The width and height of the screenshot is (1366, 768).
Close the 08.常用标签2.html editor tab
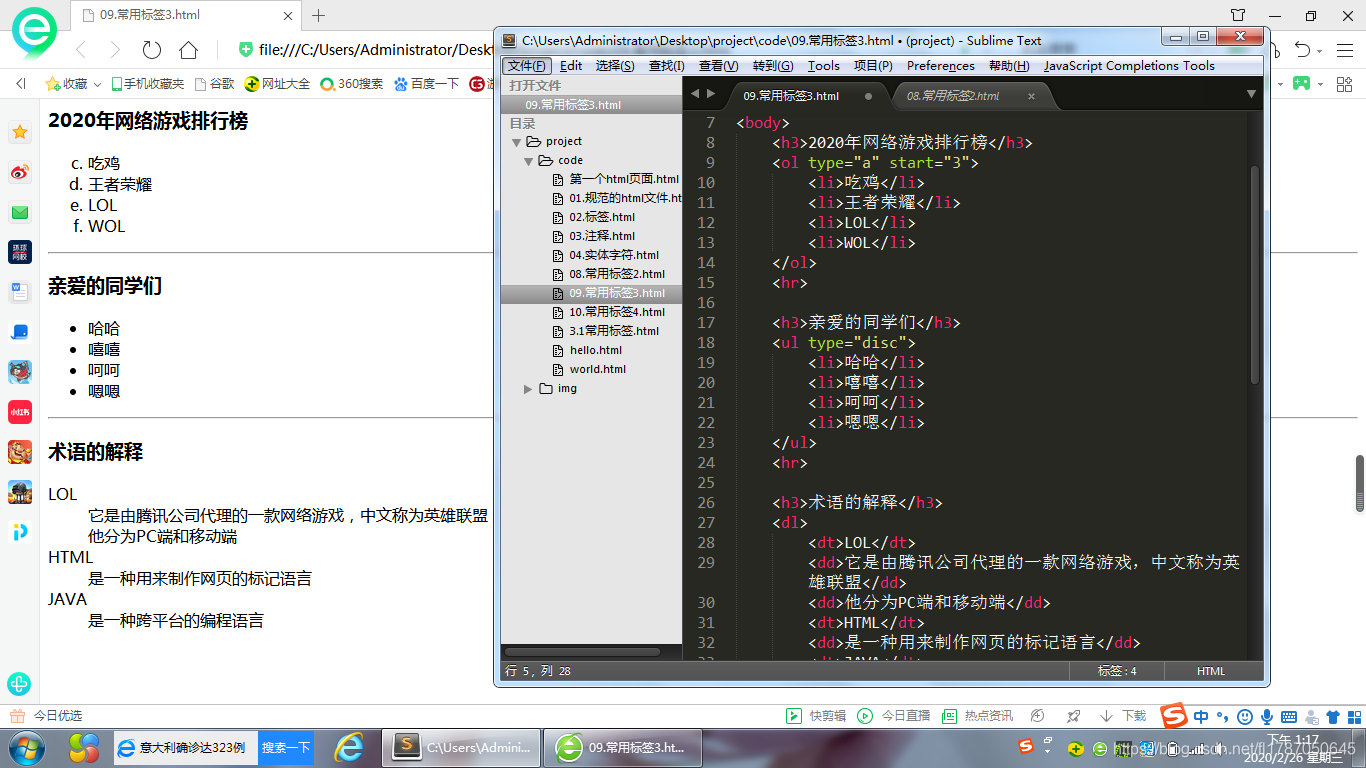click(x=1032, y=96)
